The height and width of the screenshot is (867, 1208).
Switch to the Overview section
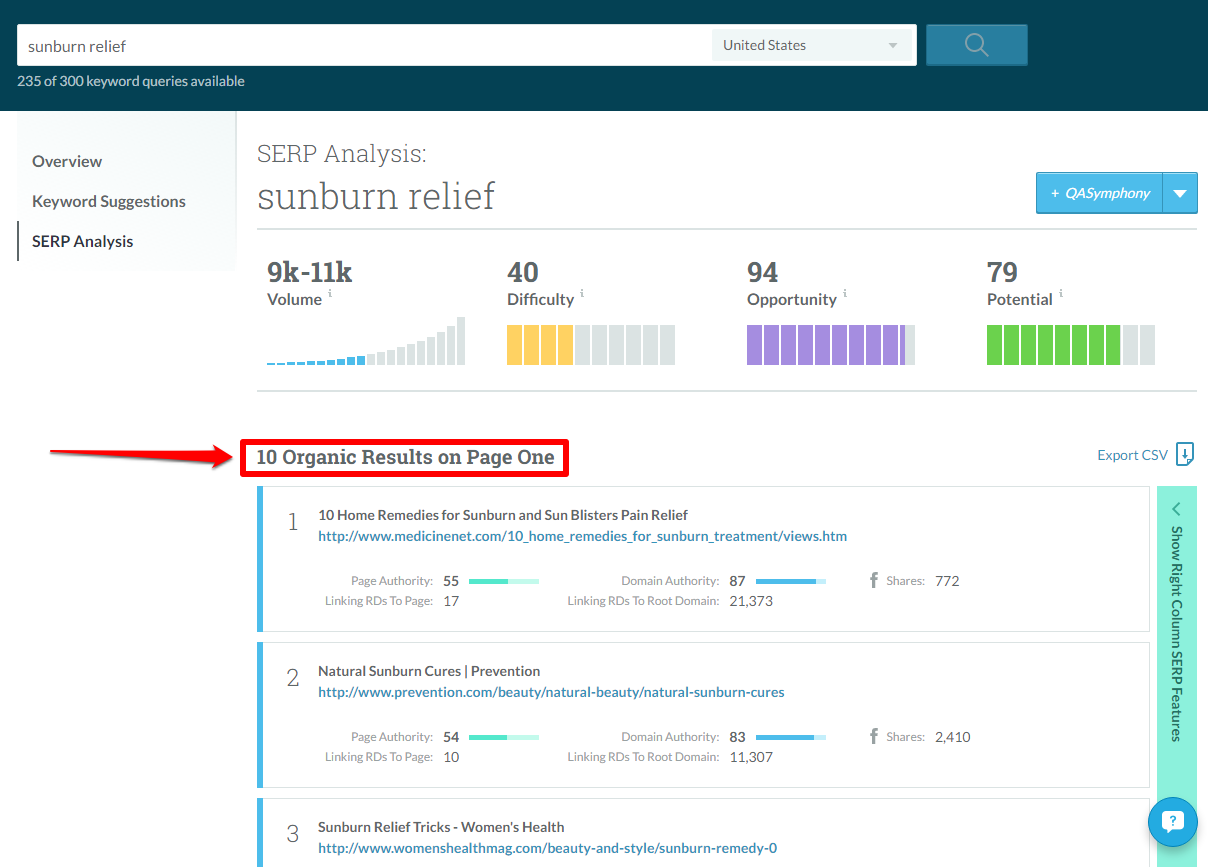pos(67,161)
